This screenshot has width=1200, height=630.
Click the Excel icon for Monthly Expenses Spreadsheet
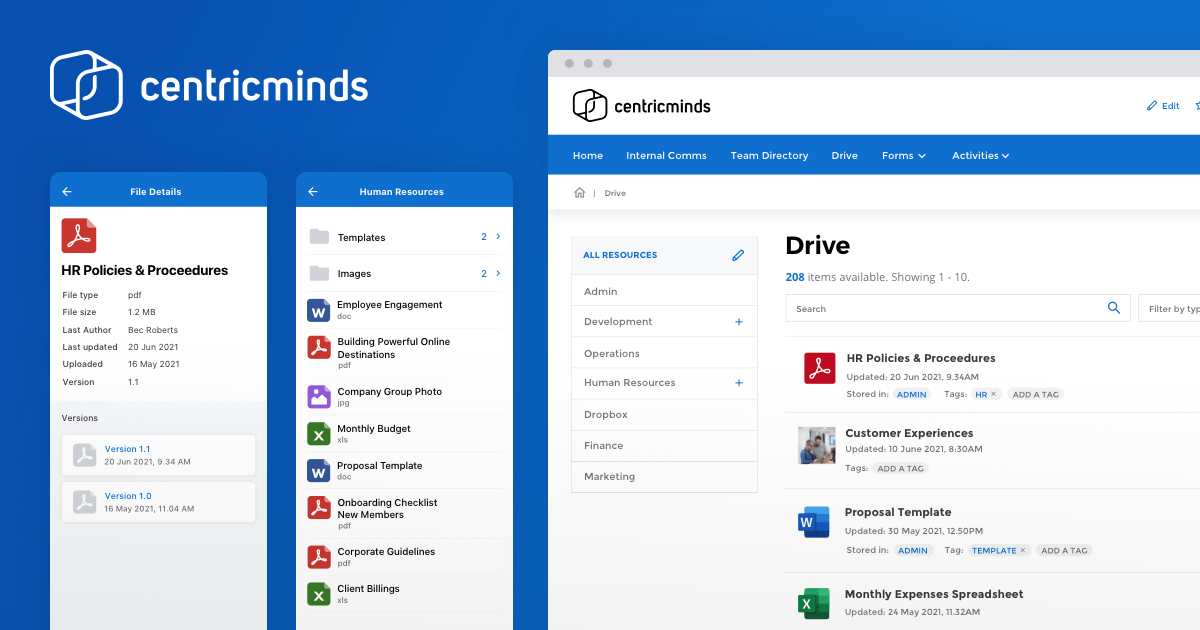813,603
